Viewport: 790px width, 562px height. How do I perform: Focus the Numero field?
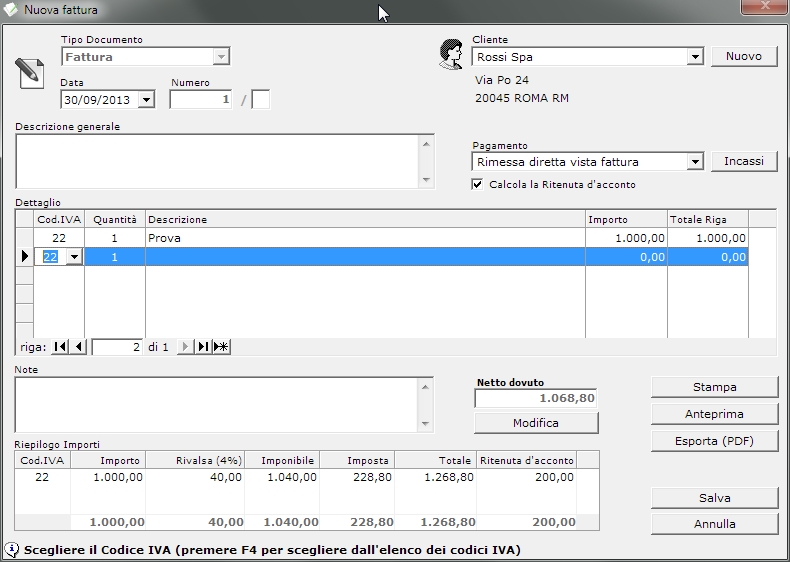201,100
